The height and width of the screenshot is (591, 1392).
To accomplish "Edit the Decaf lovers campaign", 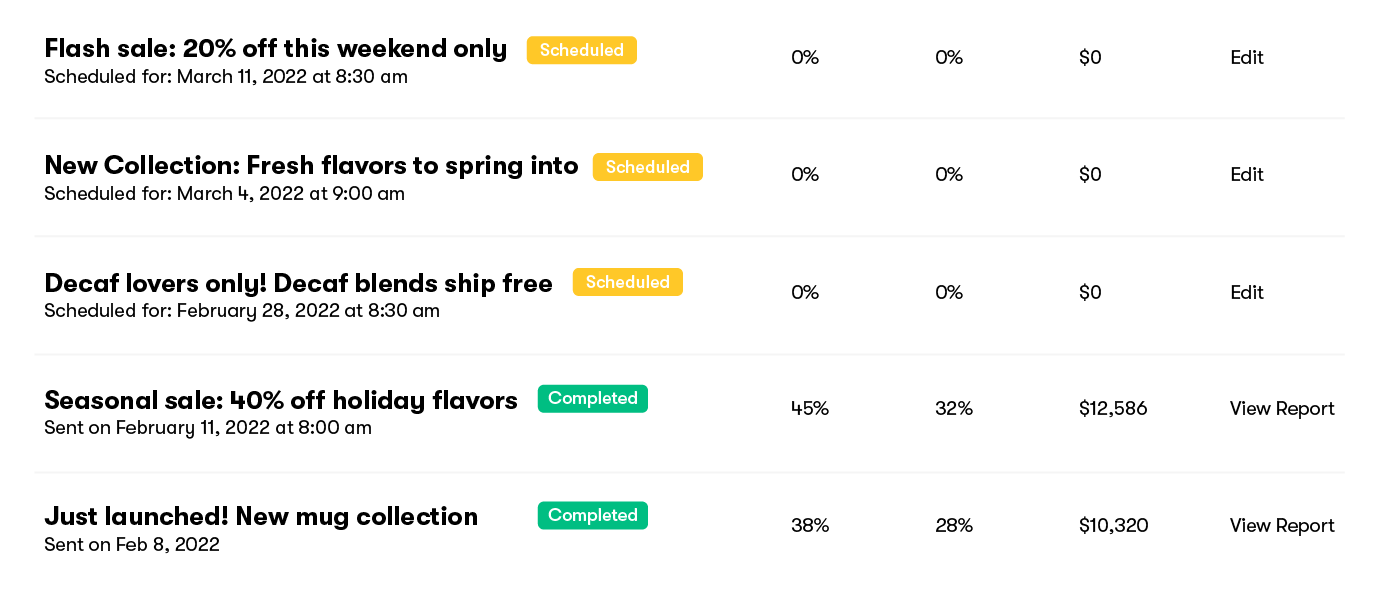I will (x=1247, y=293).
